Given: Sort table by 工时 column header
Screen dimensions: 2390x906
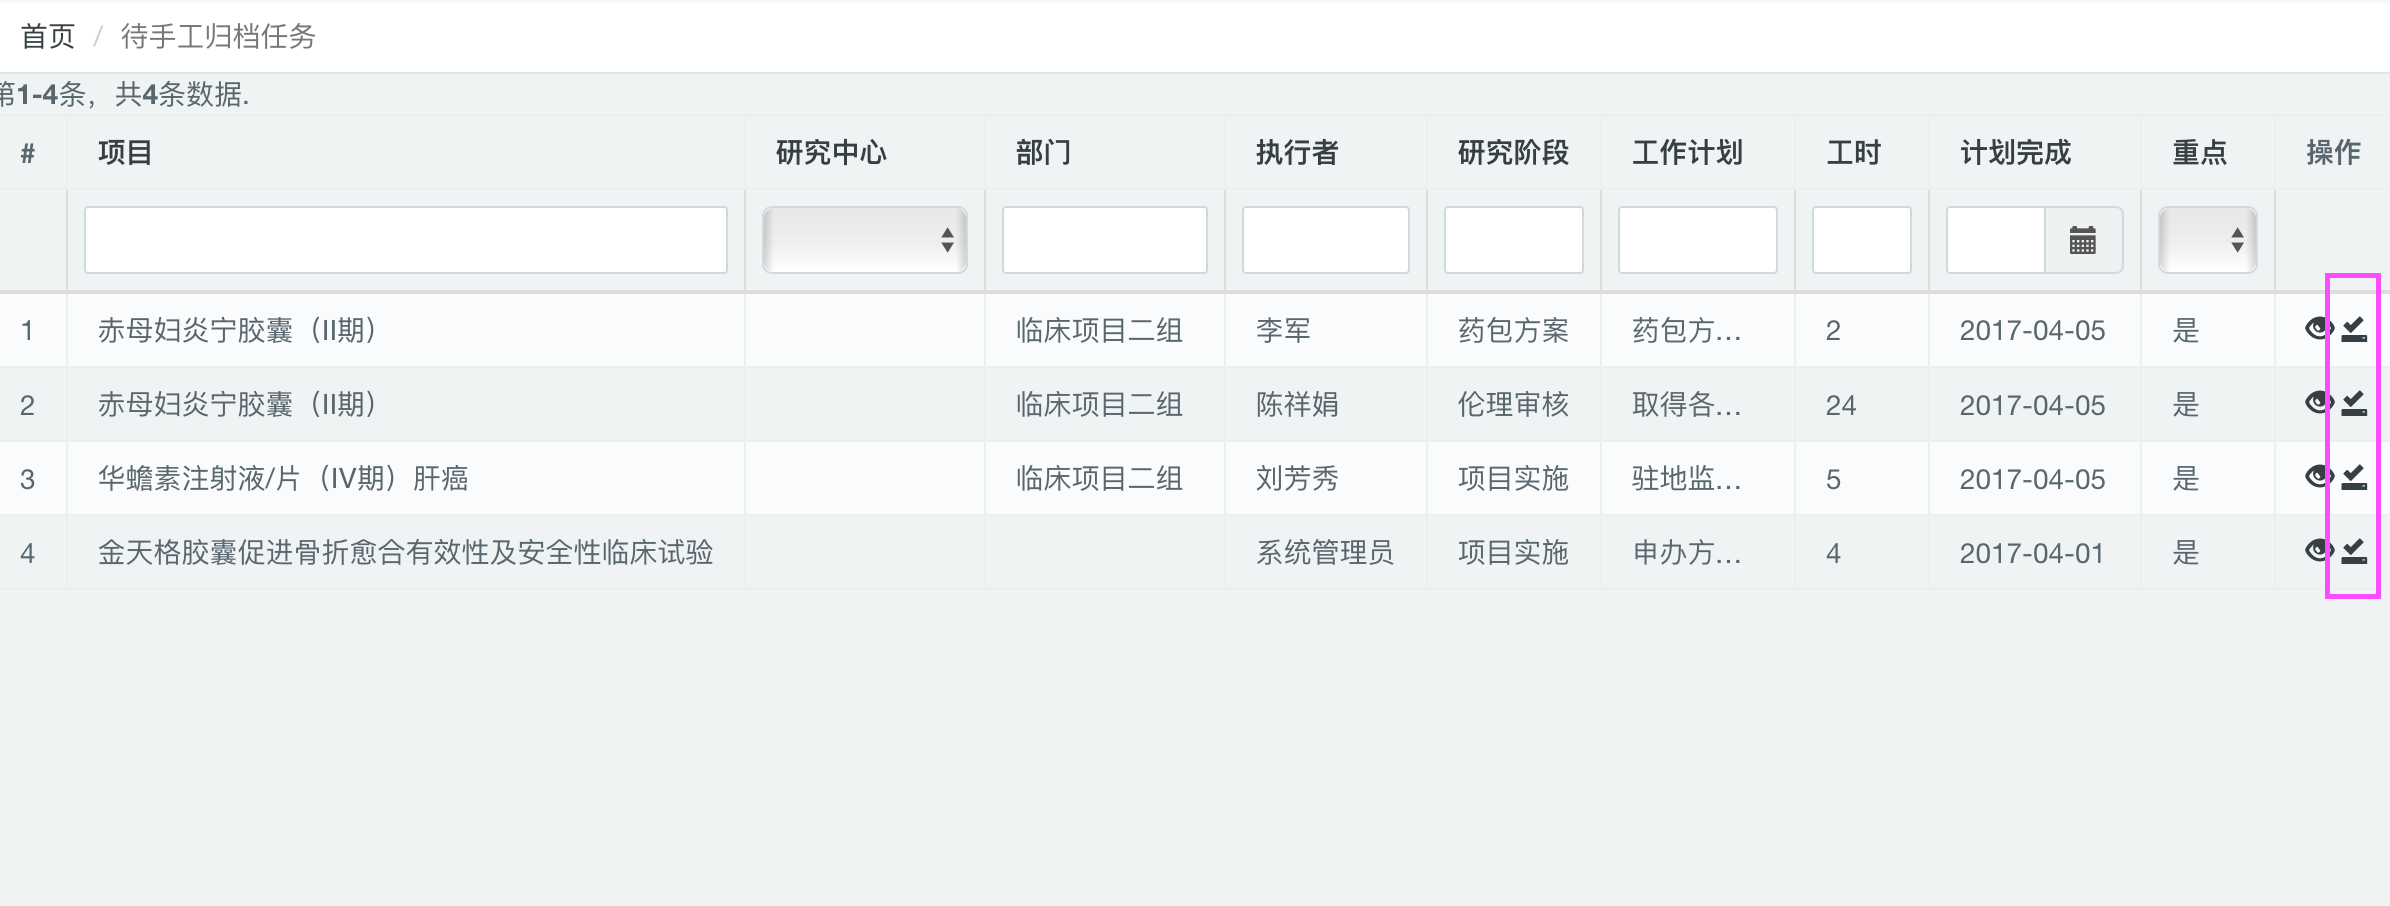Looking at the screenshot, I should [x=1854, y=153].
